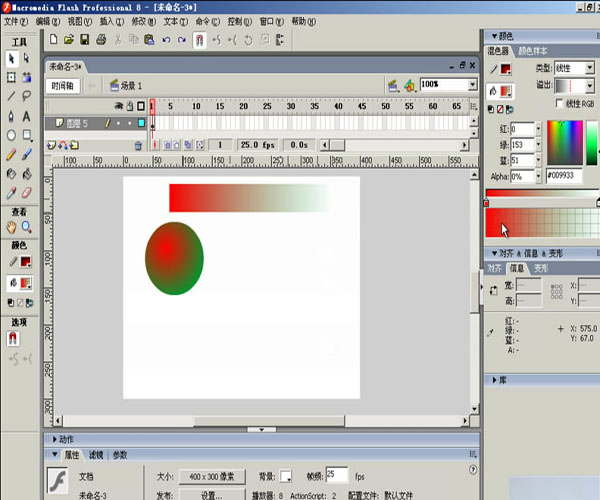Click the hex color field #009933

click(x=563, y=176)
